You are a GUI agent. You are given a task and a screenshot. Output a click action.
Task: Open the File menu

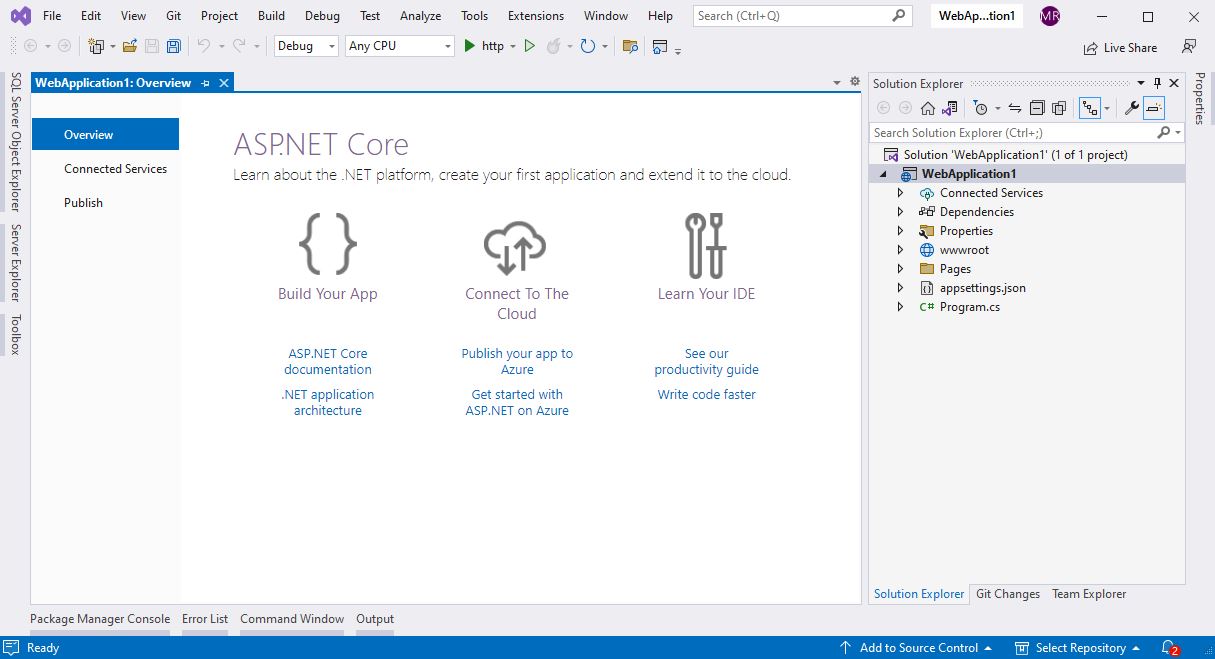[x=52, y=16]
